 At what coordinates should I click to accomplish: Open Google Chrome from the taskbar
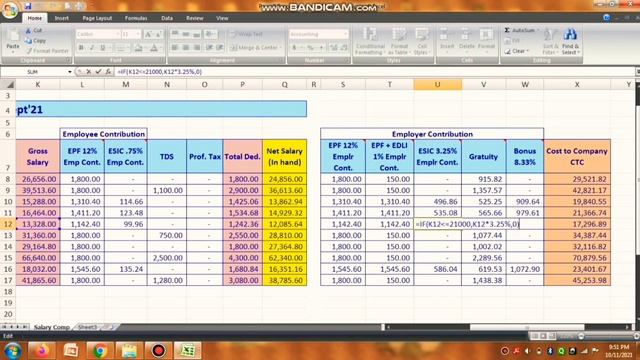[100, 351]
